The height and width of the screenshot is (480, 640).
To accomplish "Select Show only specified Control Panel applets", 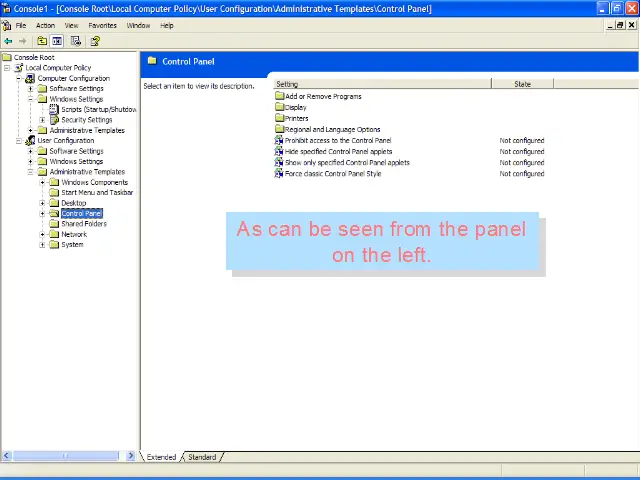I will tap(347, 162).
